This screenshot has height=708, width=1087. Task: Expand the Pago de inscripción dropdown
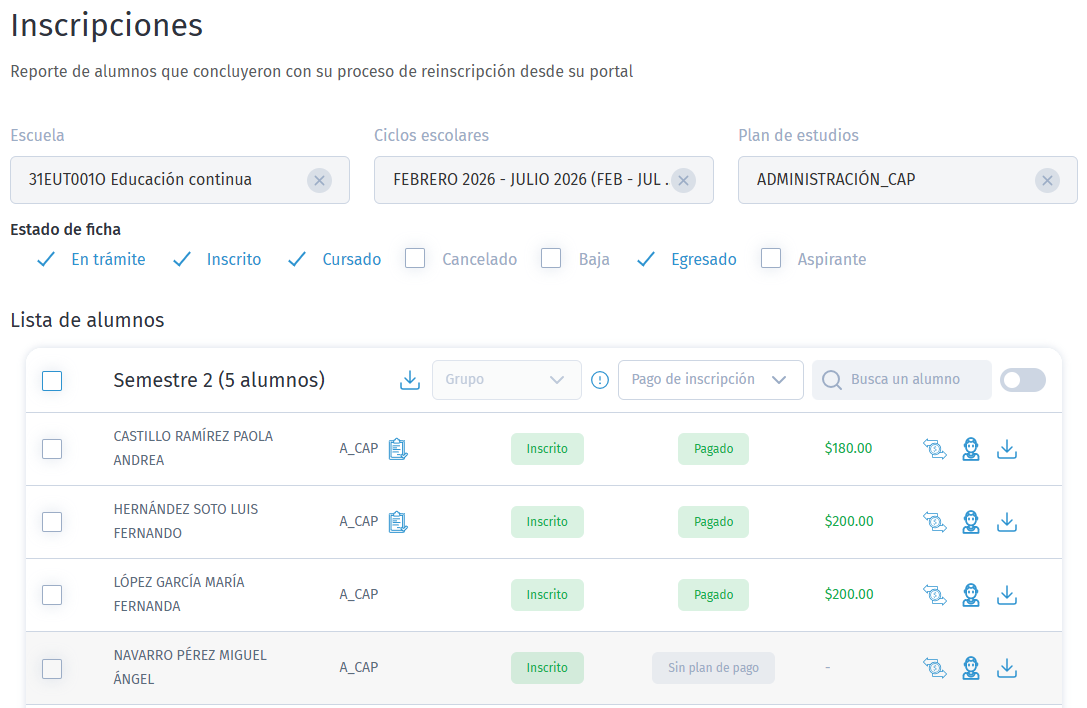tap(711, 380)
